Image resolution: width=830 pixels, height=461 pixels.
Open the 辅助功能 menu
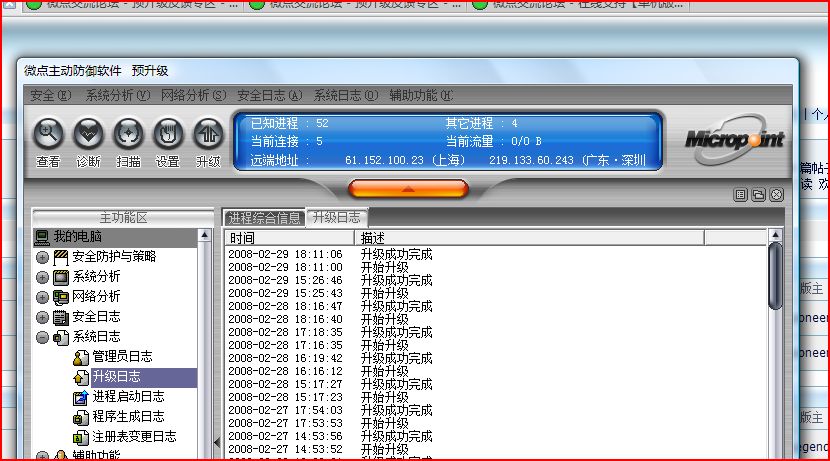421,95
